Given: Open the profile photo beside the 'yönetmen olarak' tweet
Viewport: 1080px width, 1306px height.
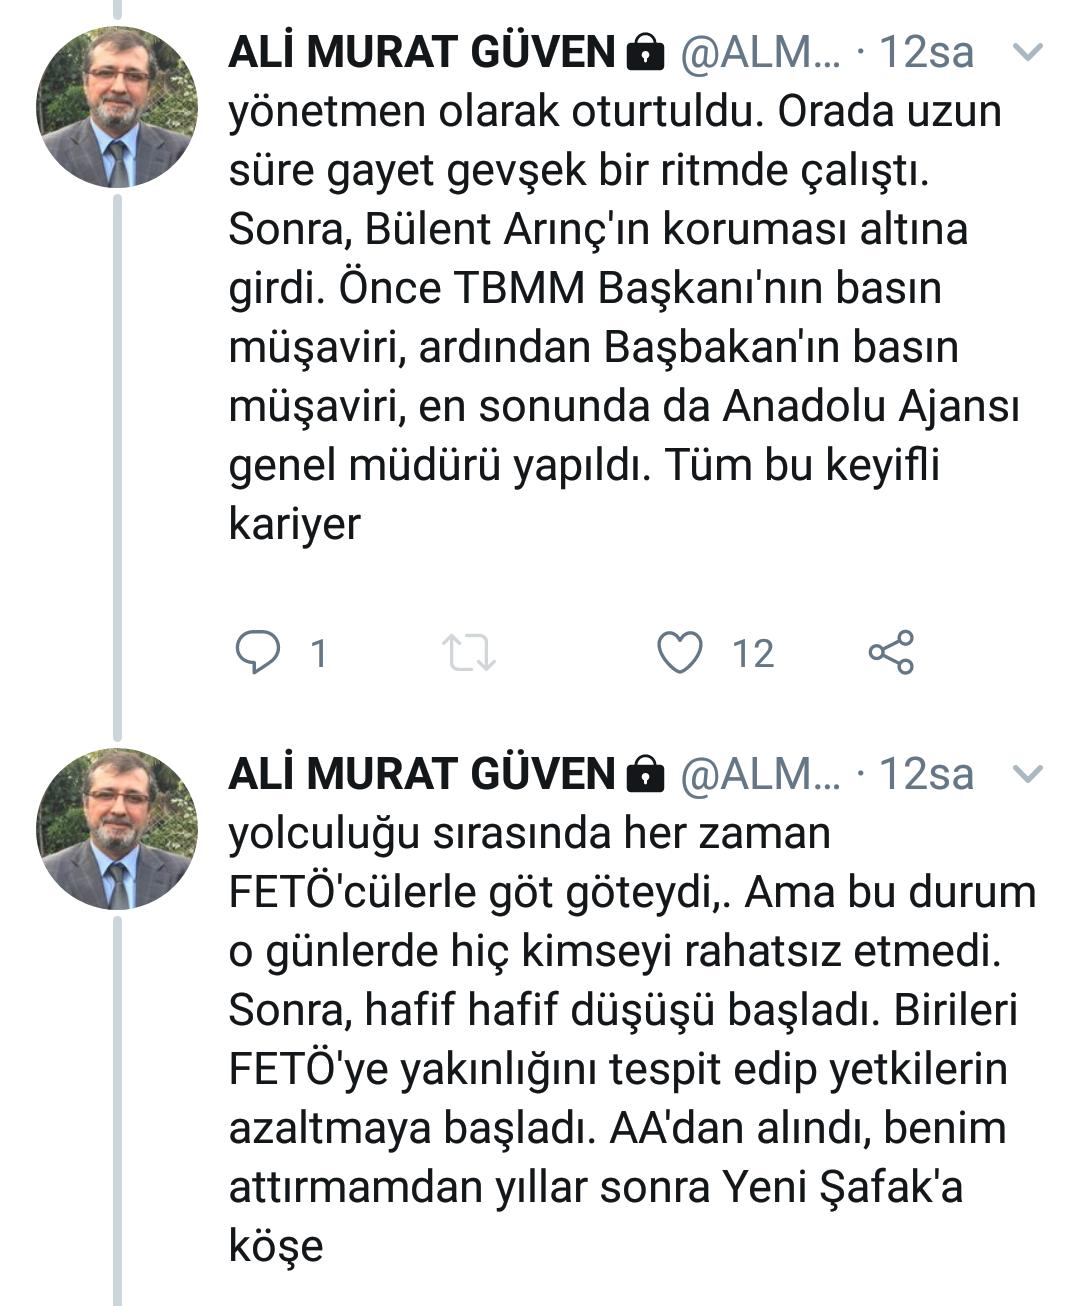Looking at the screenshot, I should [x=117, y=107].
